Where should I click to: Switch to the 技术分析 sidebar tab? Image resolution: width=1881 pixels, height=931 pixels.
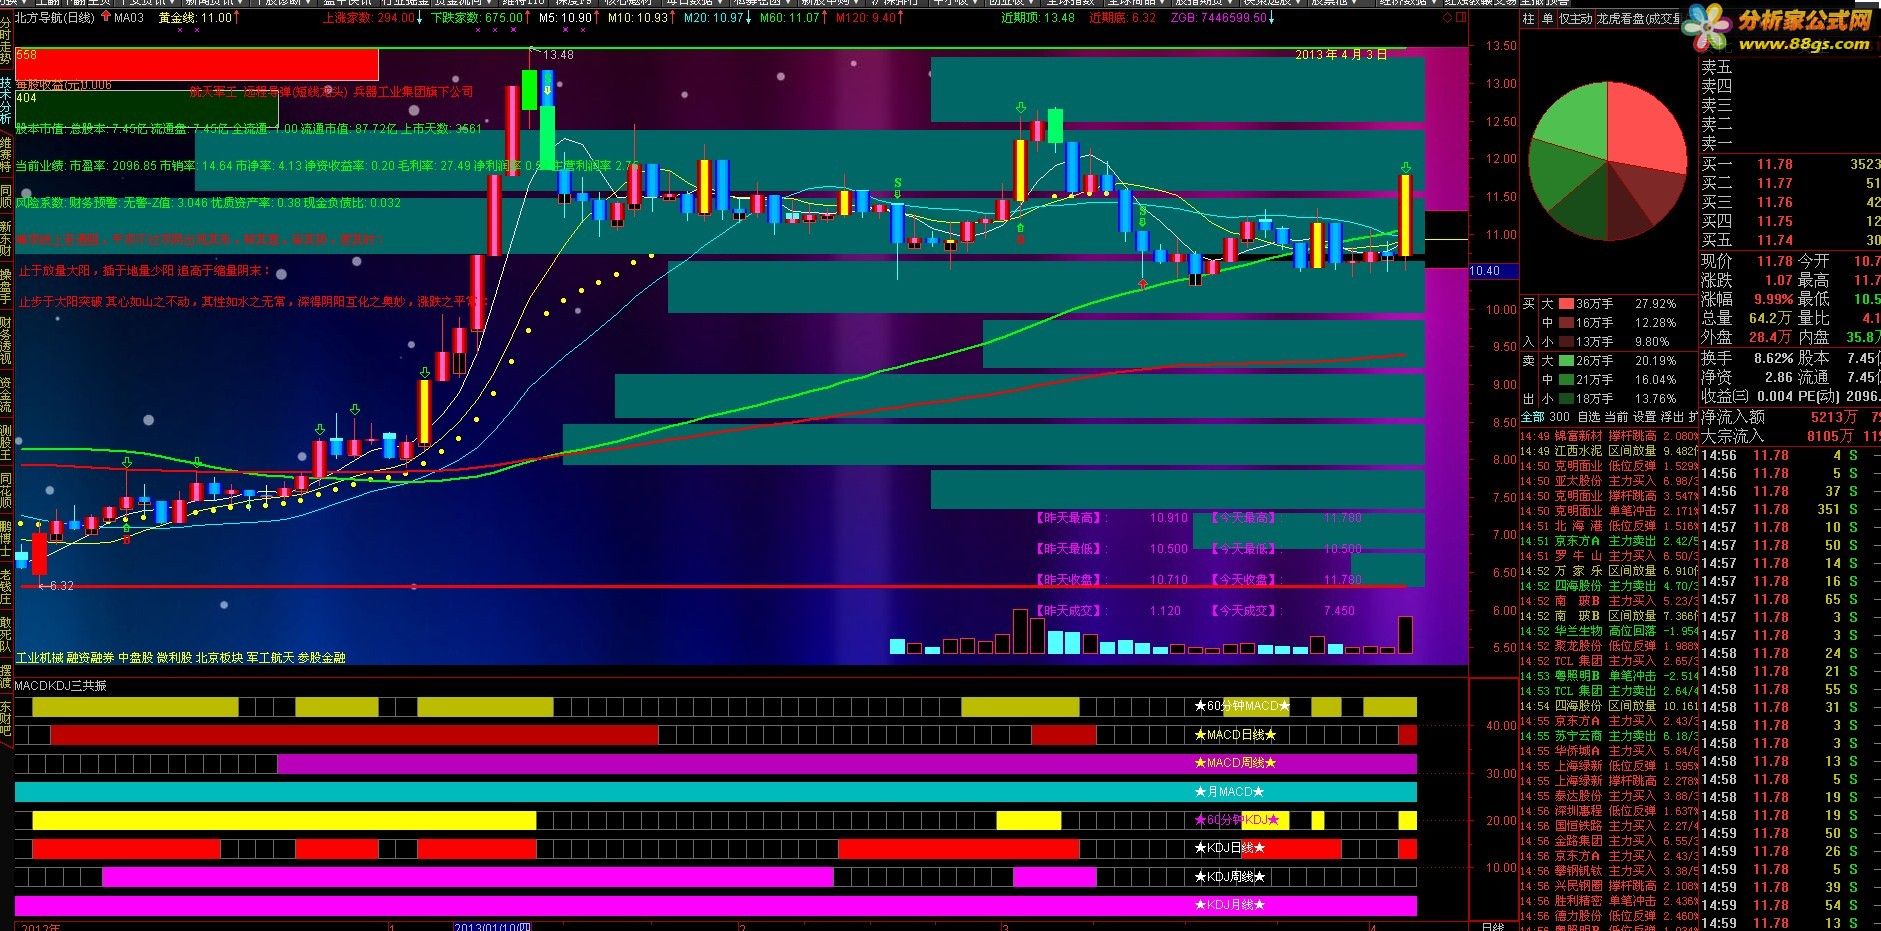tap(6, 100)
